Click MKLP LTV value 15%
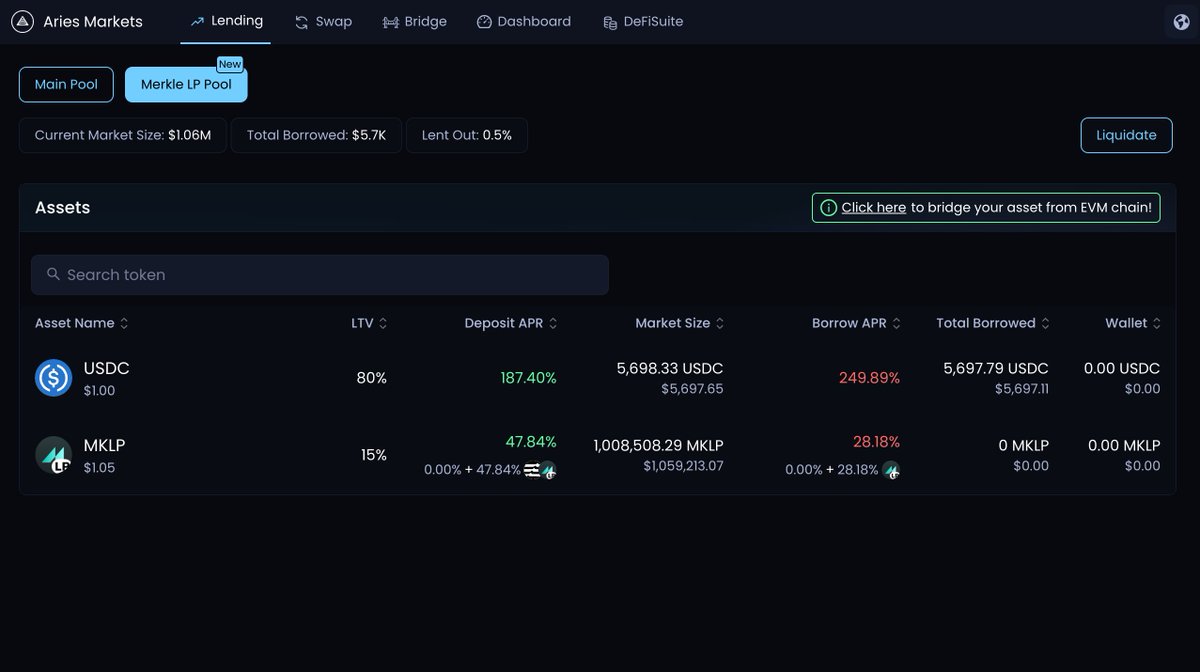Viewport: 1200px width, 672px height. (x=374, y=455)
